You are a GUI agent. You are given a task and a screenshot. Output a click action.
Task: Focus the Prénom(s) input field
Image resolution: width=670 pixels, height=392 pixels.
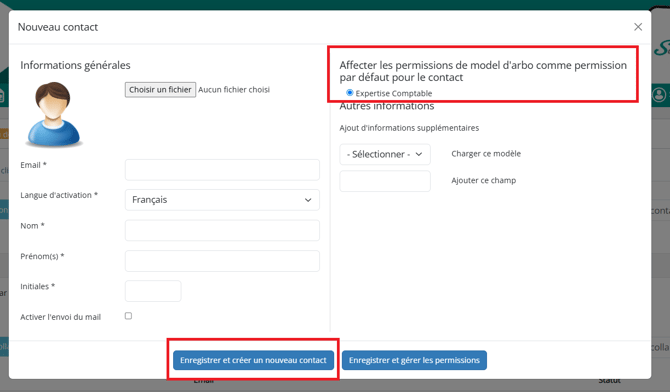[222, 261]
